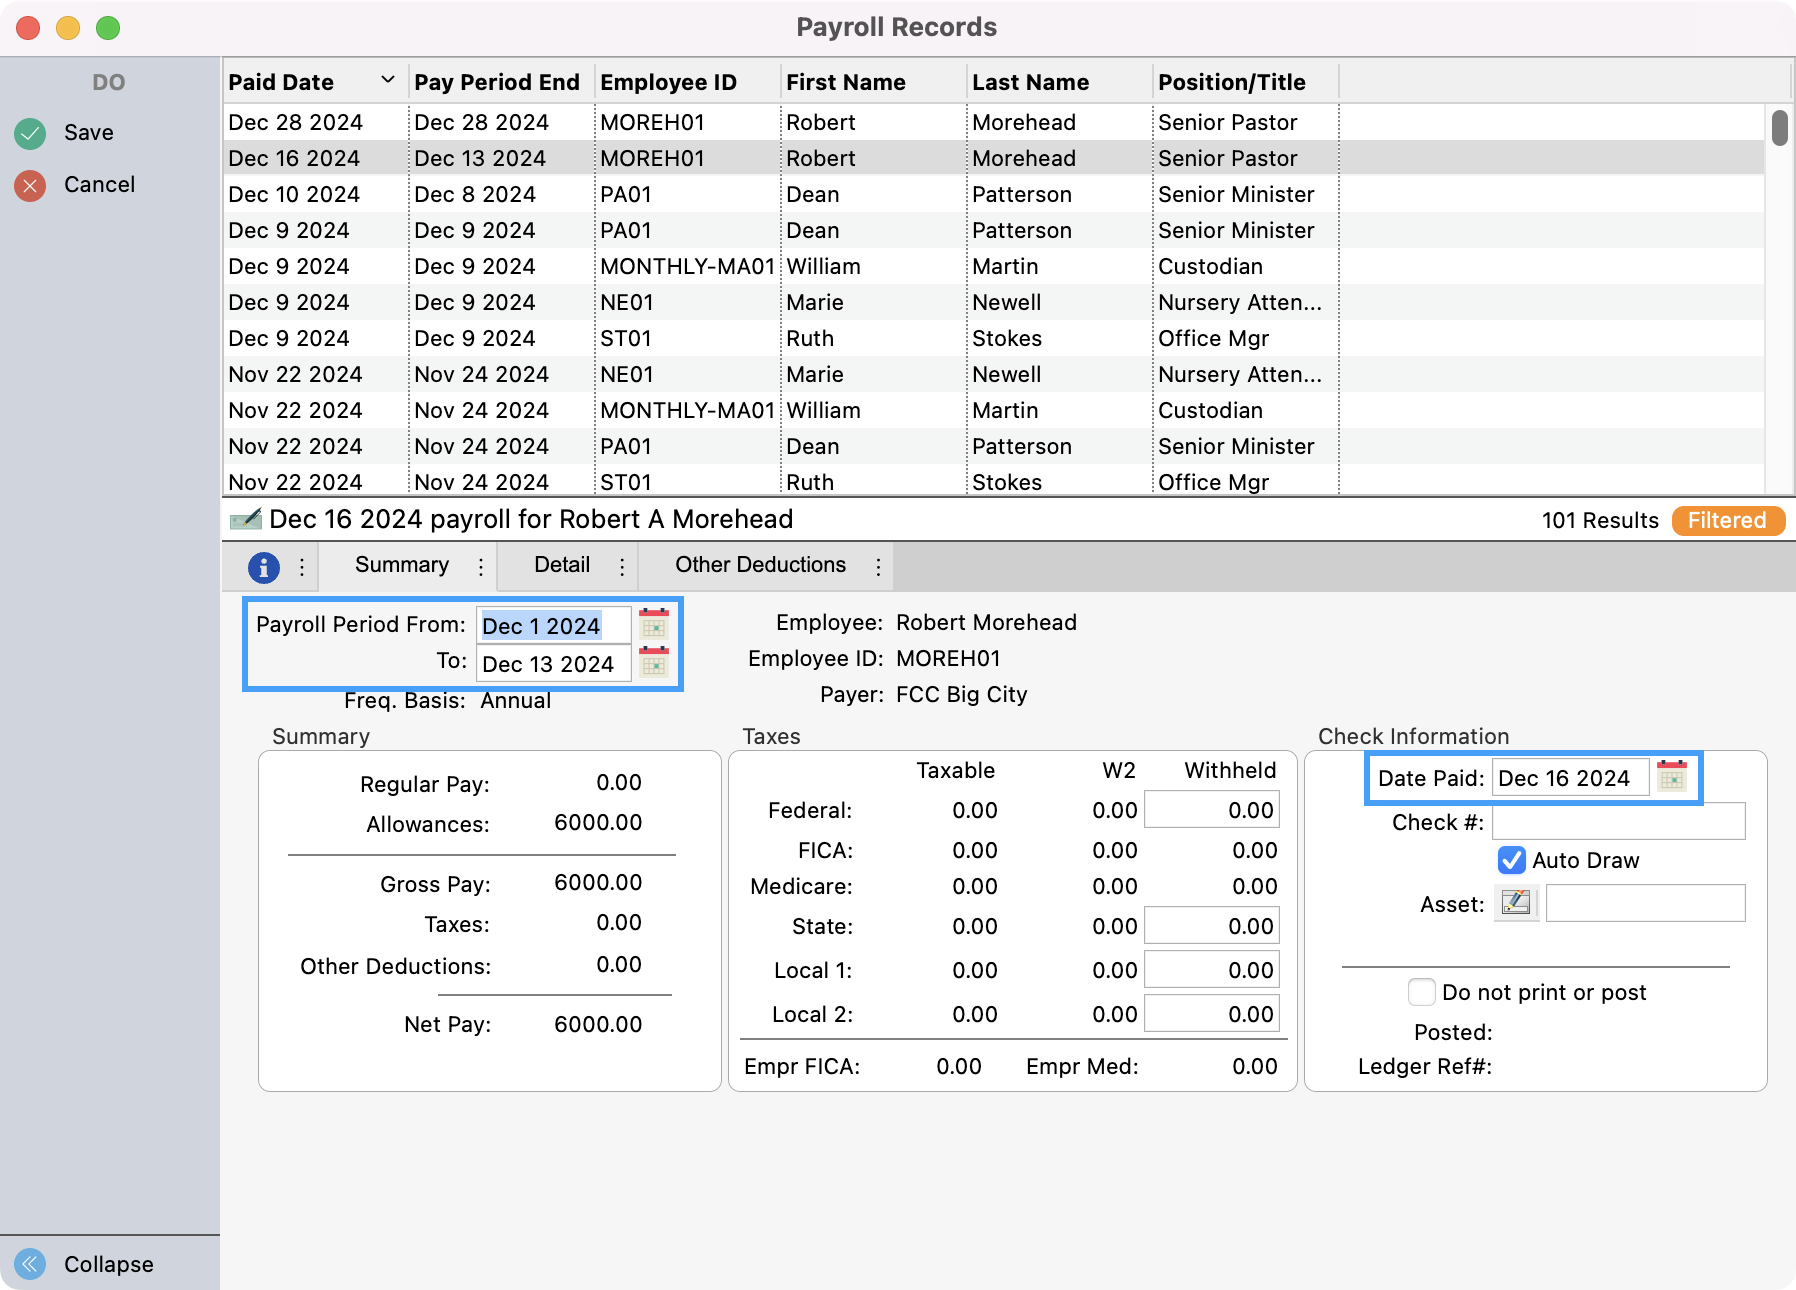Enable Do not print or post
Image resolution: width=1796 pixels, height=1290 pixels.
(1421, 992)
